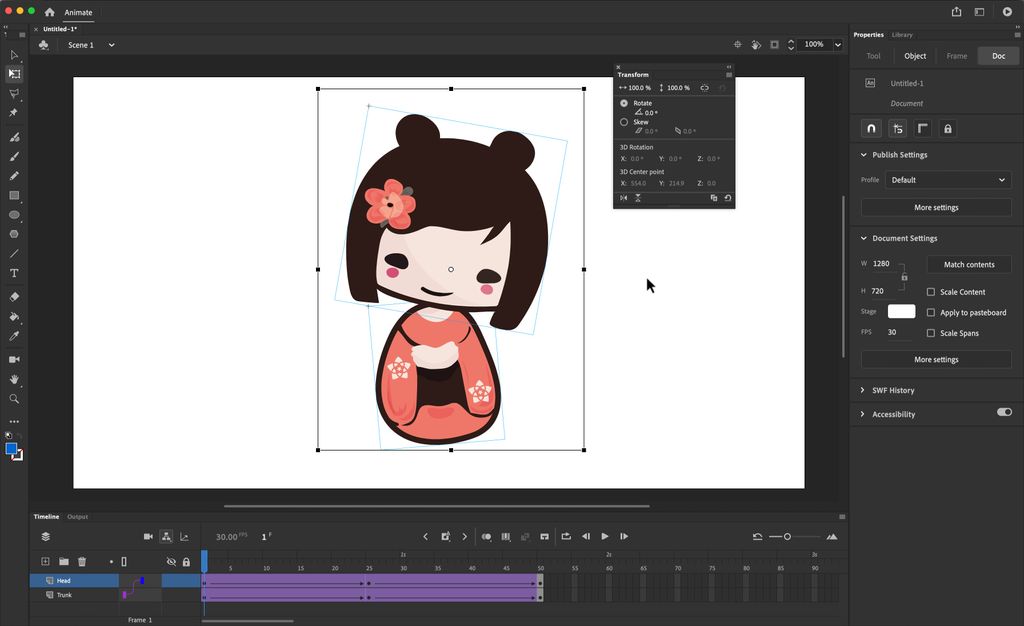Activate the Zoom tool
The width and height of the screenshot is (1024, 626).
(x=14, y=398)
